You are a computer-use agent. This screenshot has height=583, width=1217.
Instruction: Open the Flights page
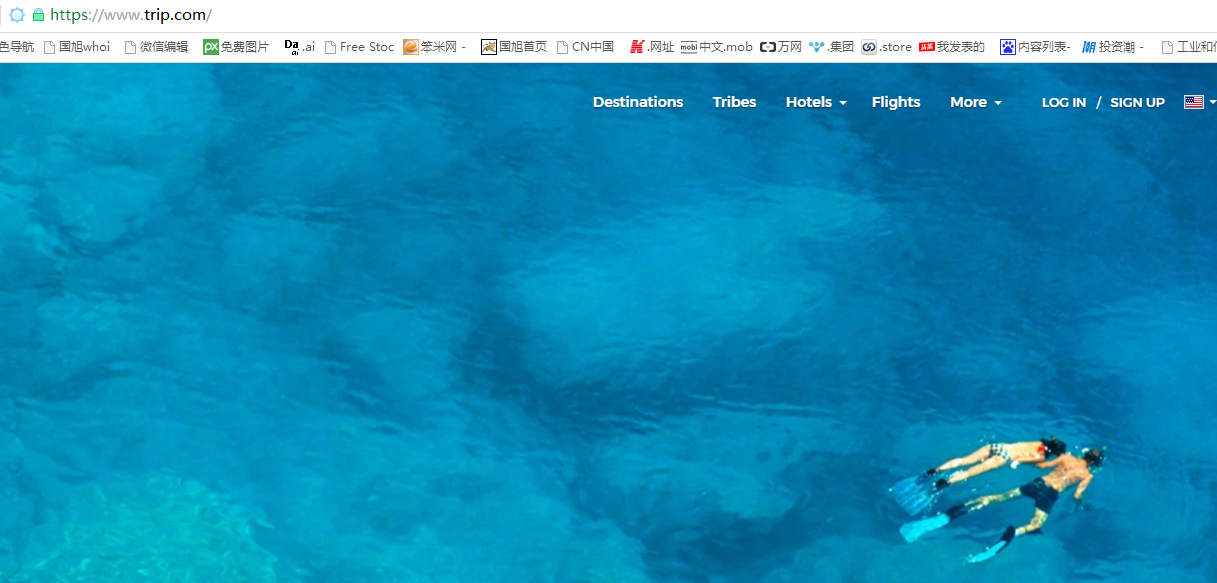(x=896, y=102)
